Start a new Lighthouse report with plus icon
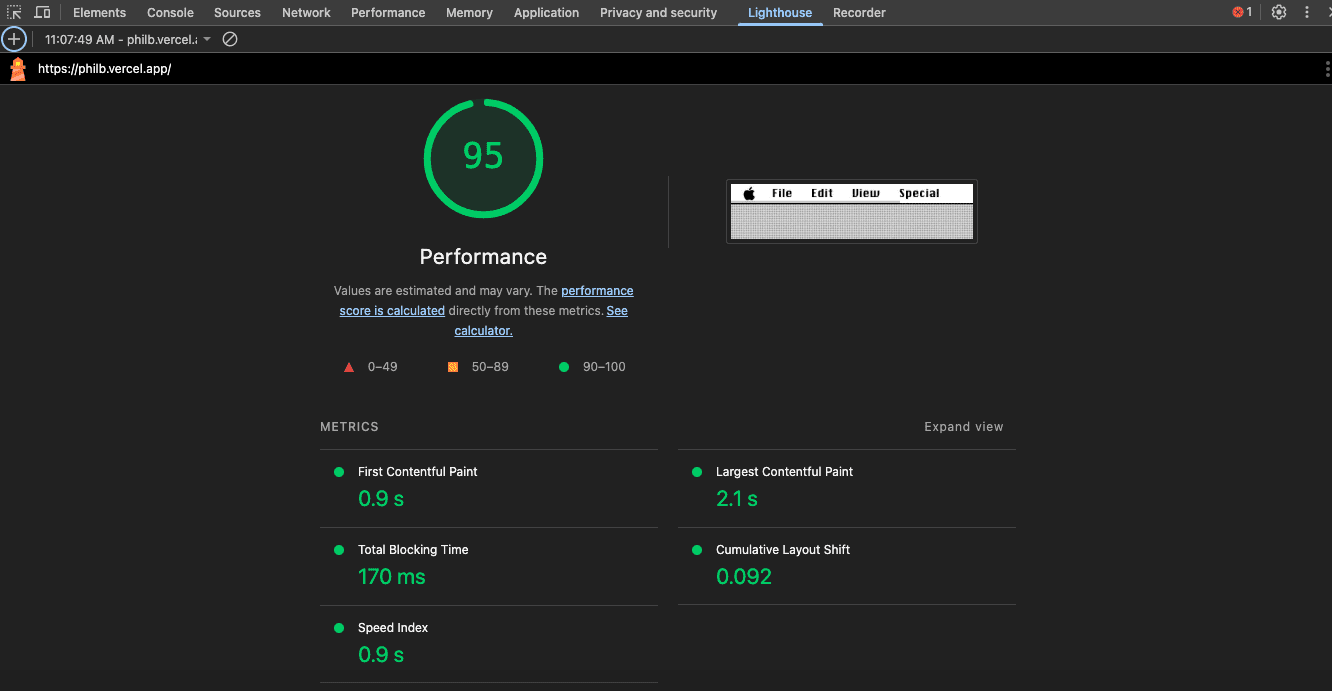Viewport: 1332px width, 691px height. tap(14, 39)
